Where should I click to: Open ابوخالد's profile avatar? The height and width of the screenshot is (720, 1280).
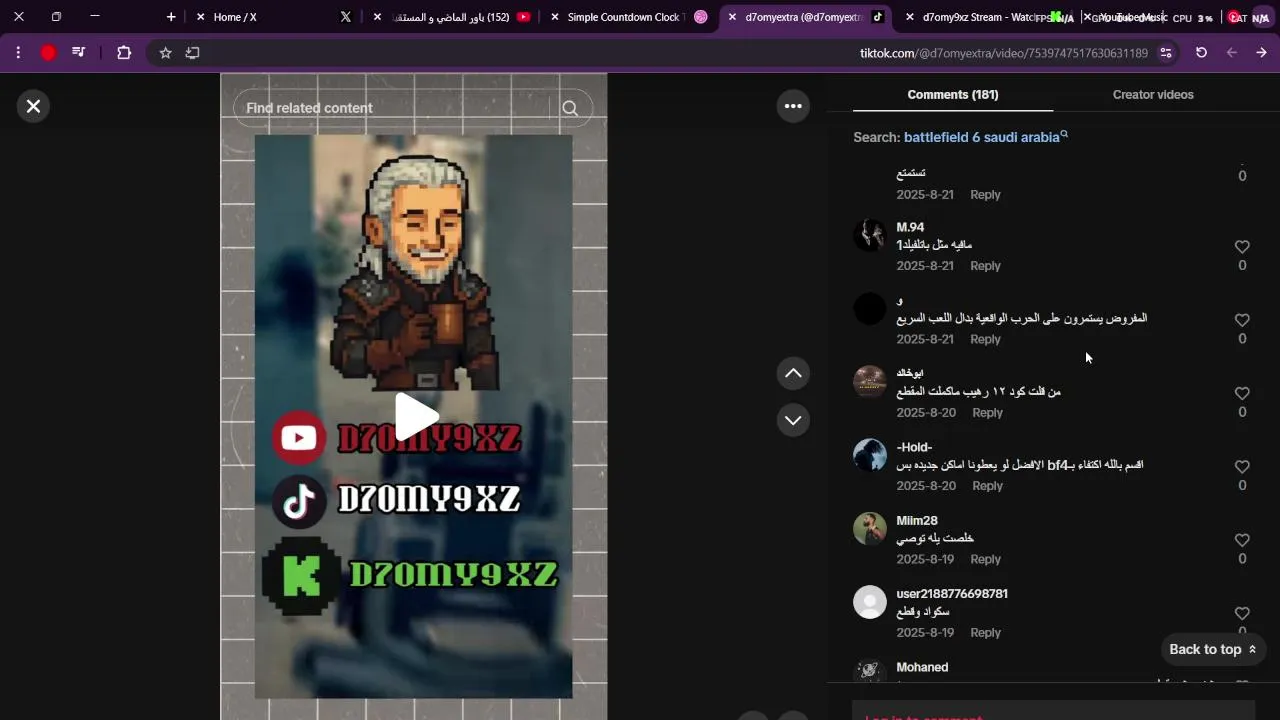(870, 382)
